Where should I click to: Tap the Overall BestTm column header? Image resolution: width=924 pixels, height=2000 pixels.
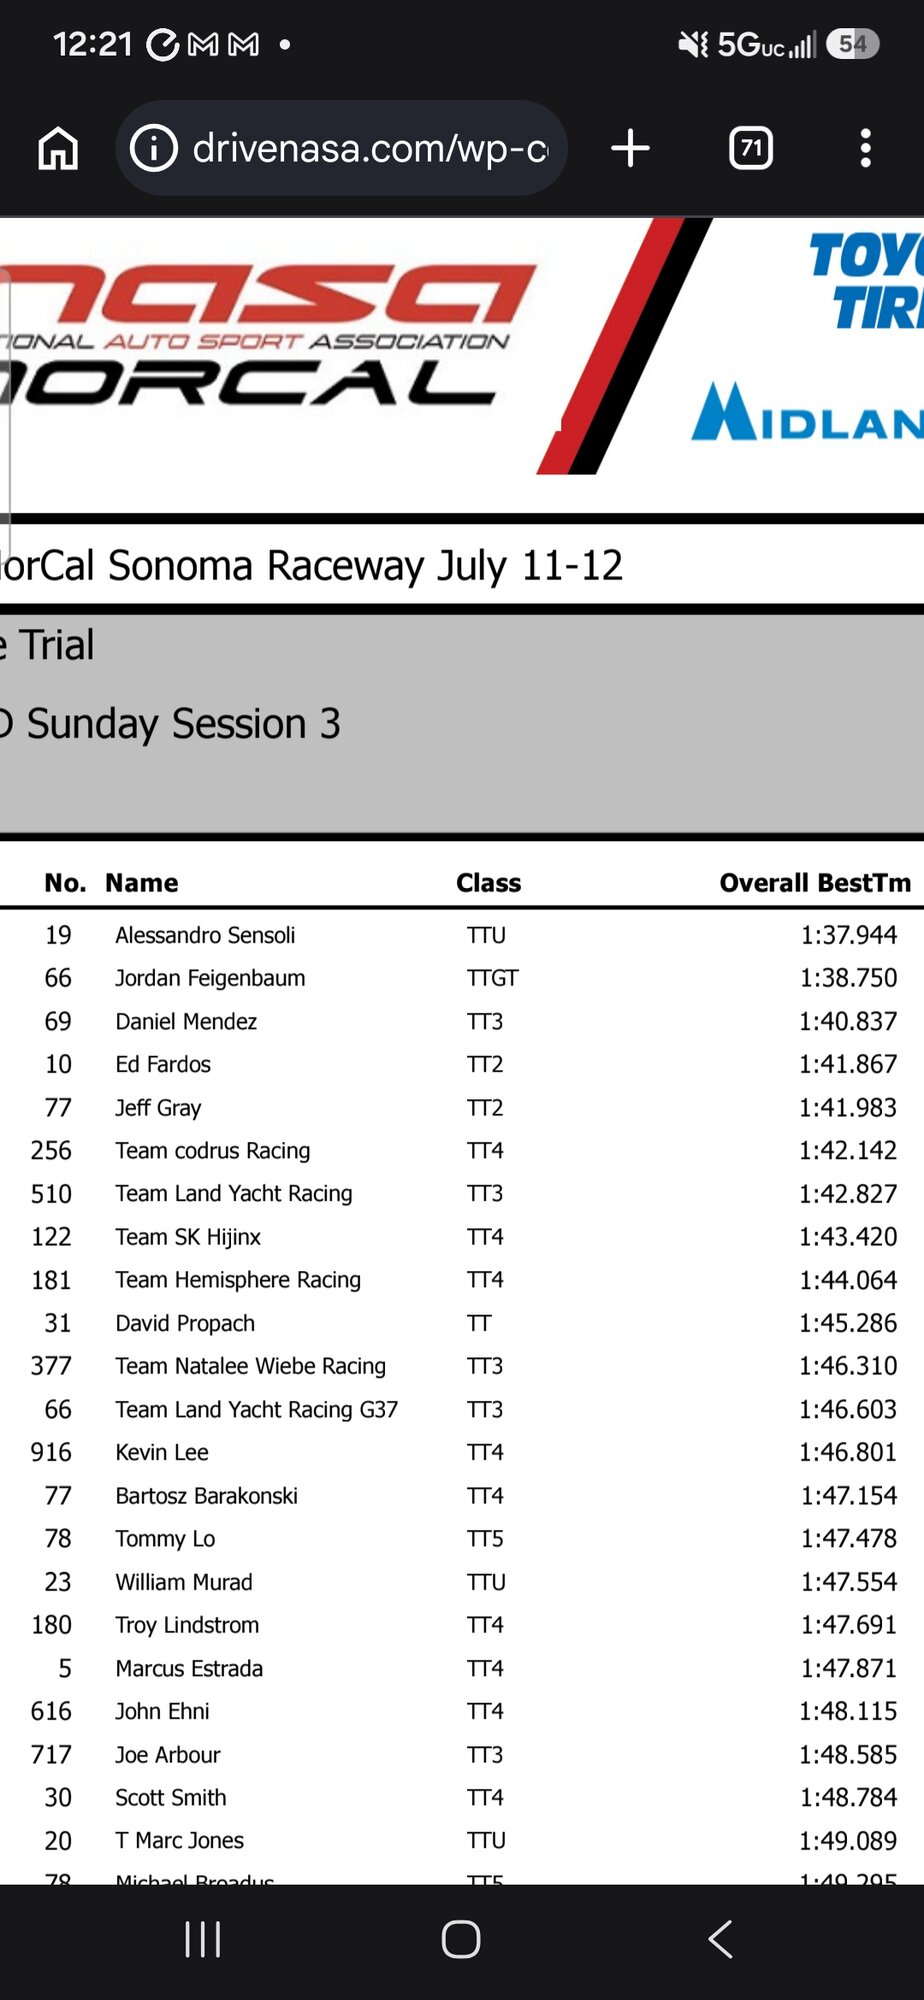[815, 883]
